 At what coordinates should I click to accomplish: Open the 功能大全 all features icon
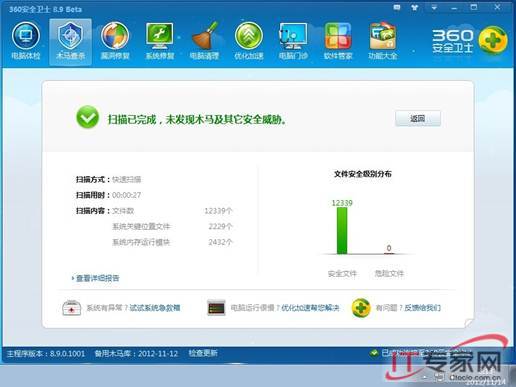(x=383, y=41)
